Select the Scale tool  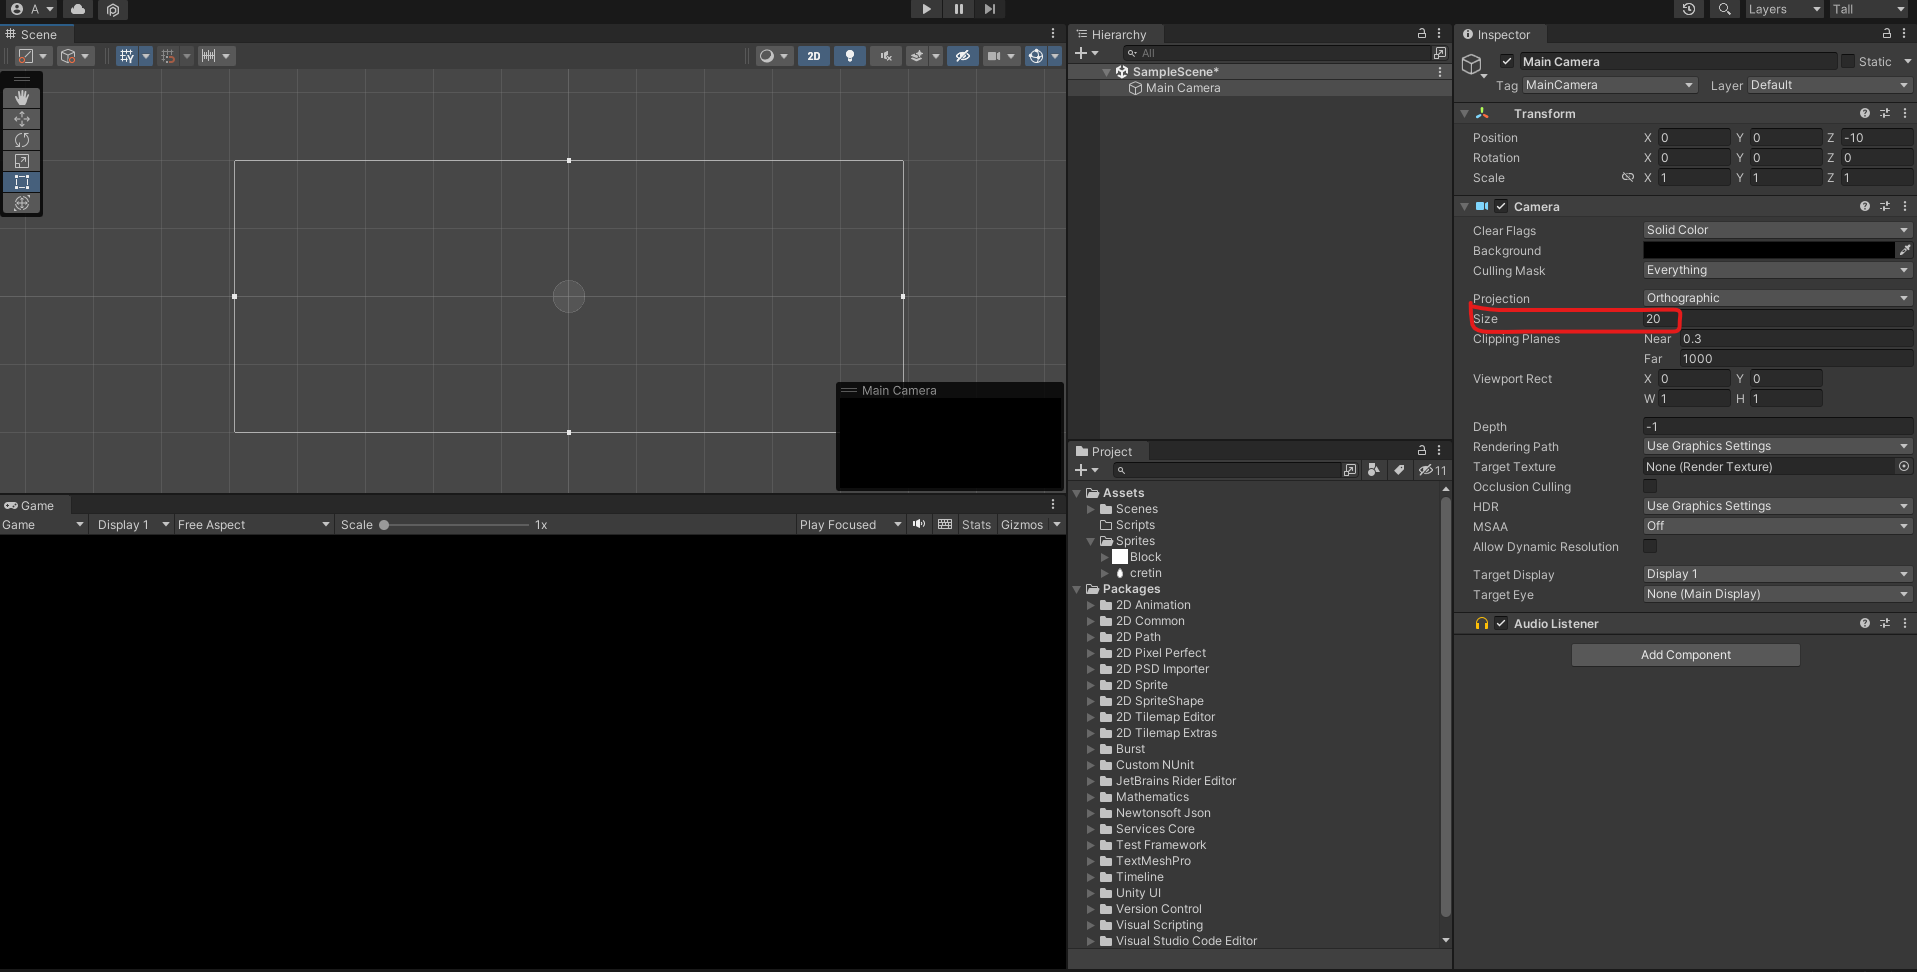22,161
